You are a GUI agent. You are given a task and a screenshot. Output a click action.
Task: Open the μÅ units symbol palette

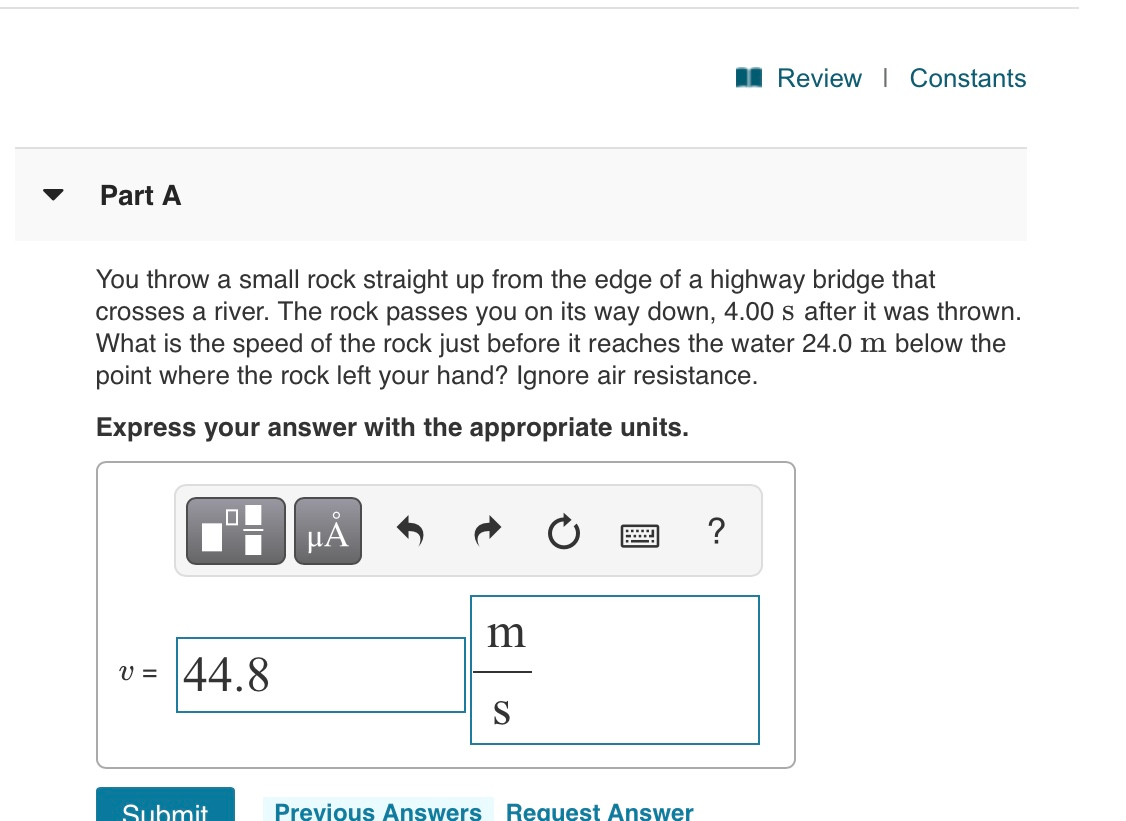pos(327,530)
